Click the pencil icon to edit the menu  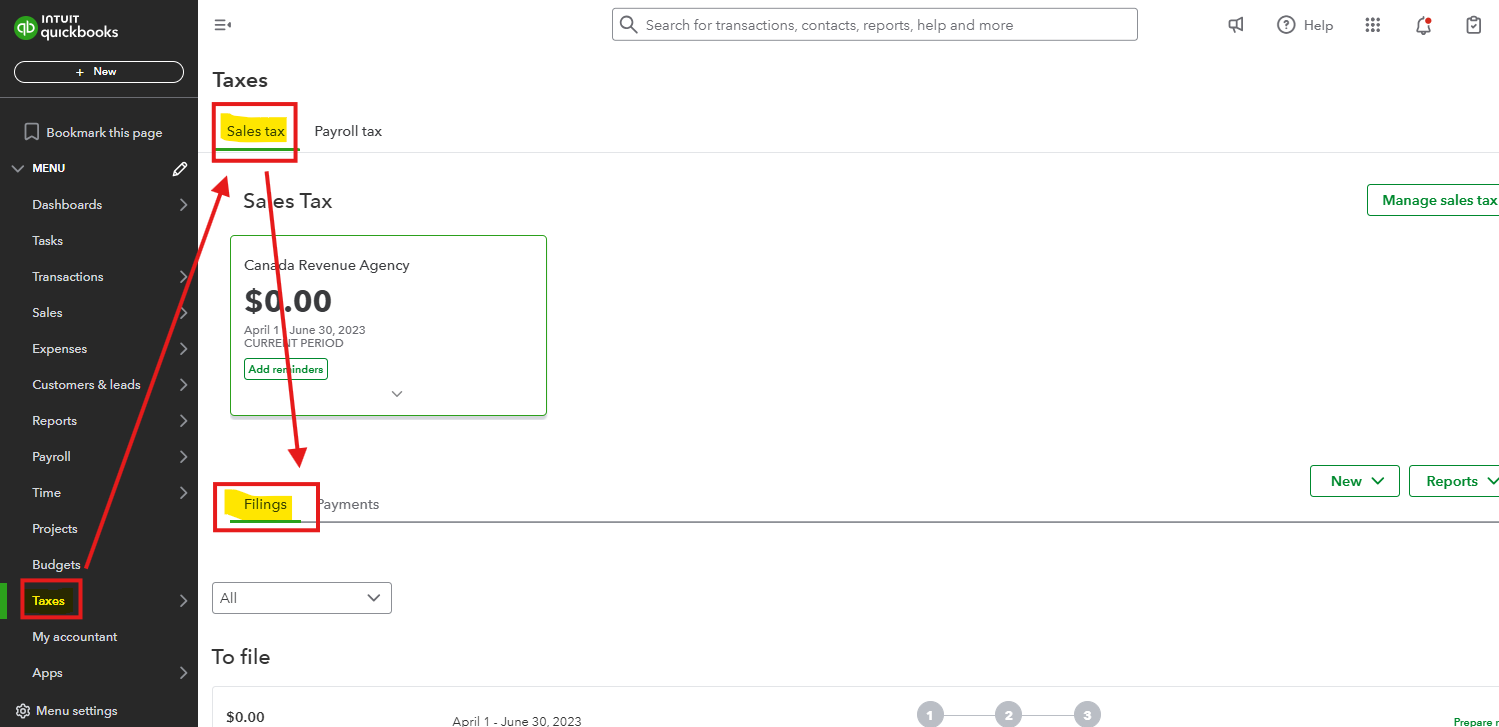(180, 169)
